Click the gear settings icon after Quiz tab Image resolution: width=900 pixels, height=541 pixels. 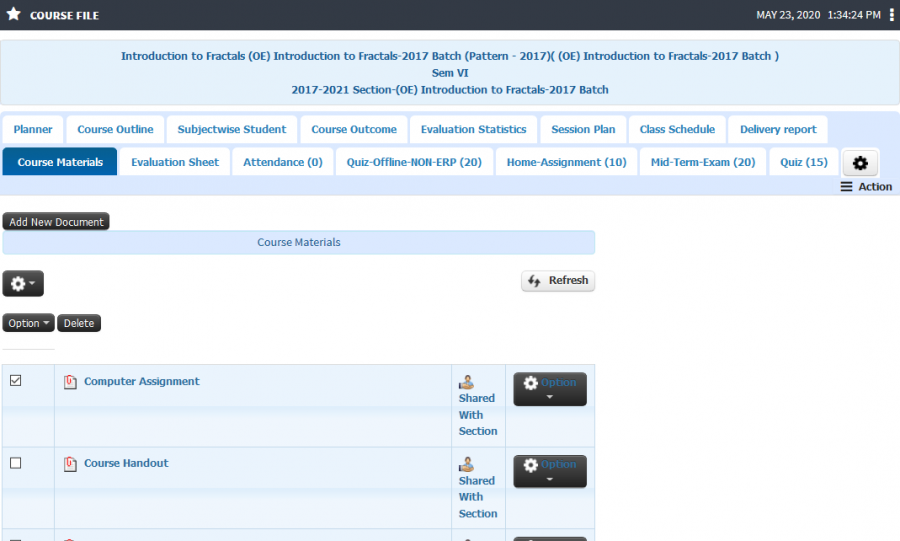(x=860, y=163)
